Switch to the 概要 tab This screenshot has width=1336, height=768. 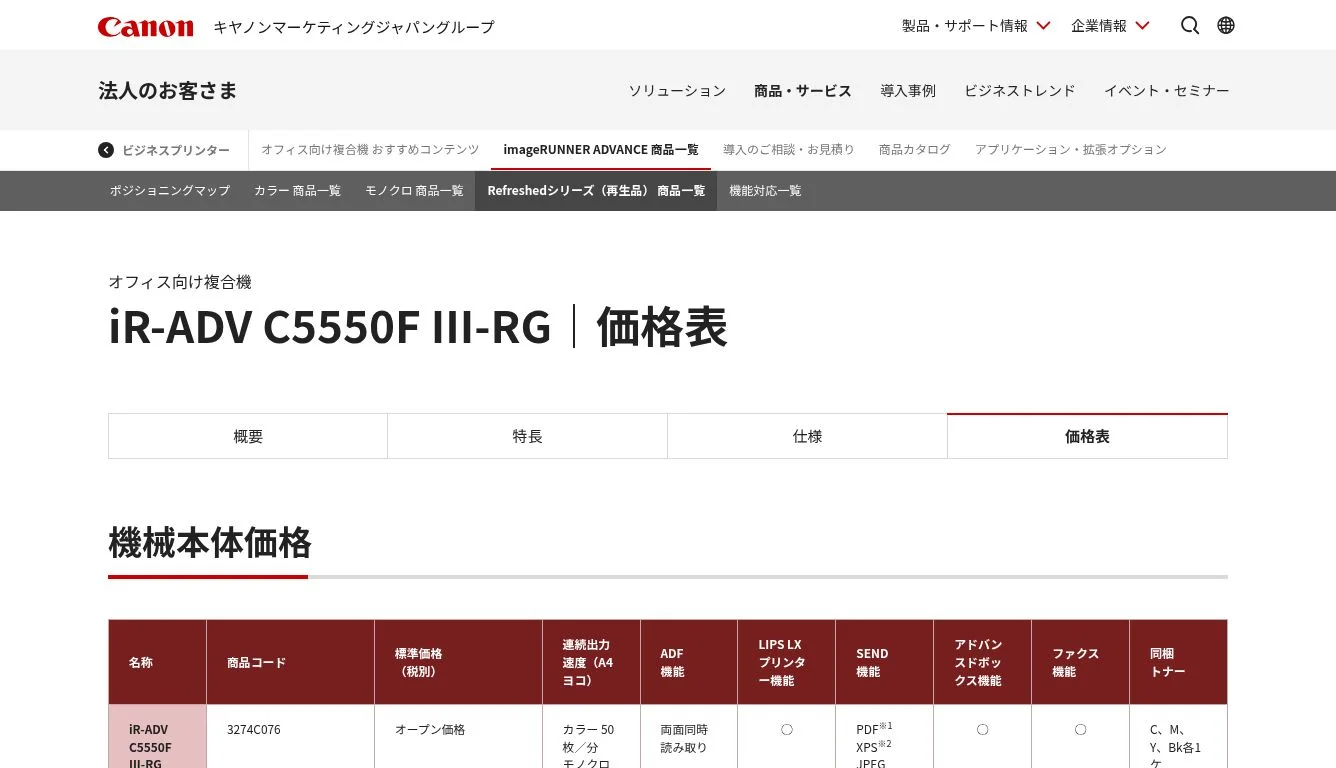coord(248,437)
